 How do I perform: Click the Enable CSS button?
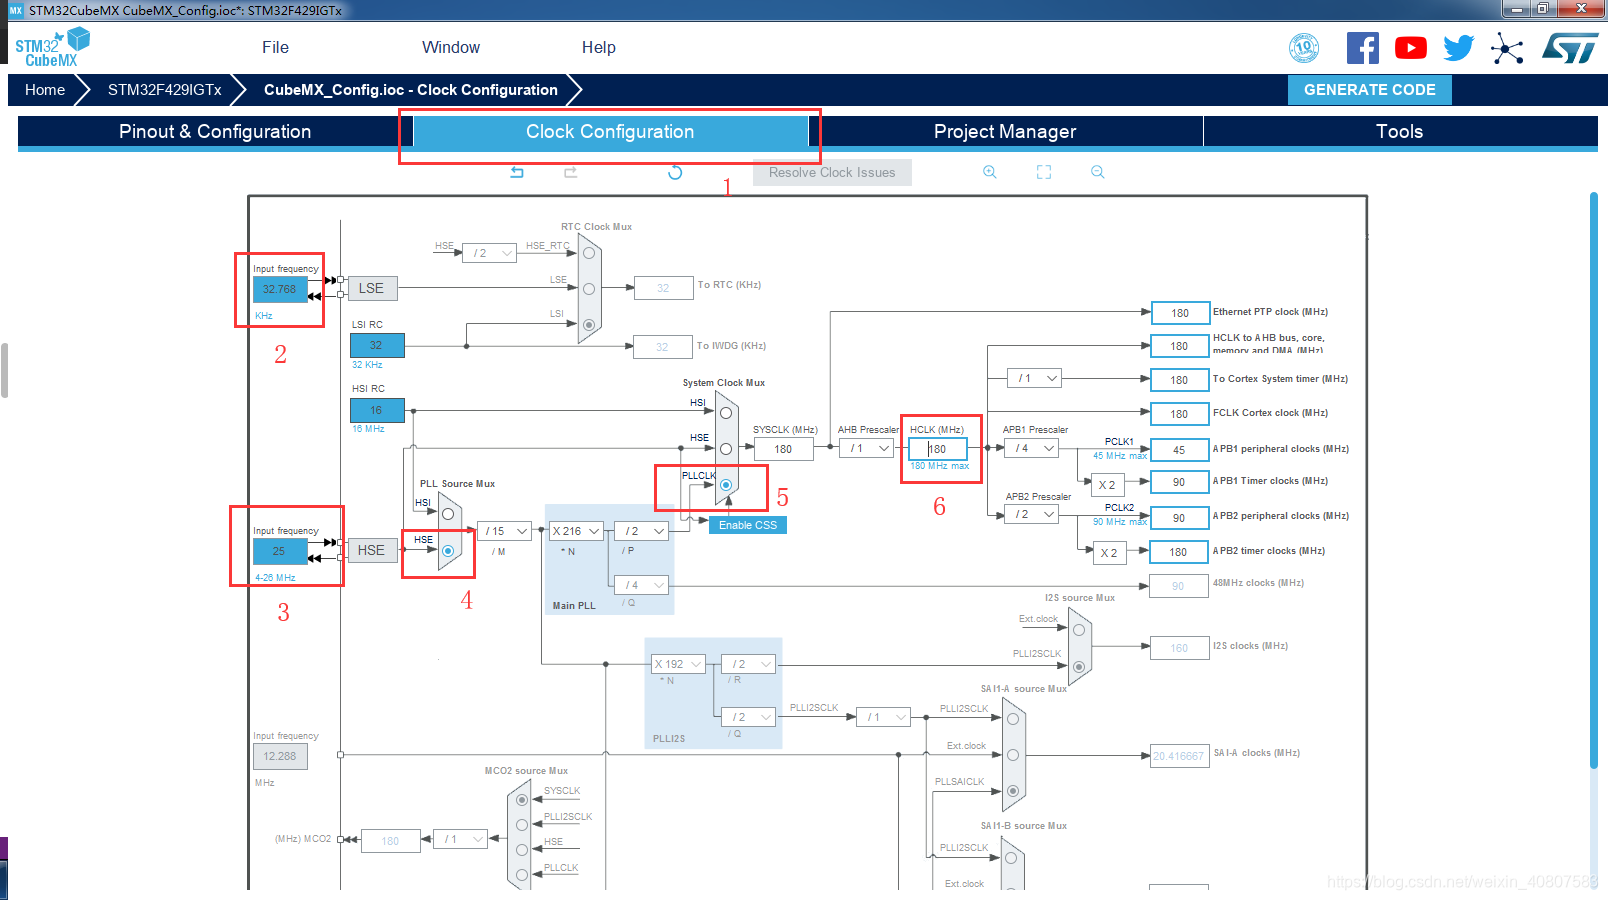coord(748,525)
